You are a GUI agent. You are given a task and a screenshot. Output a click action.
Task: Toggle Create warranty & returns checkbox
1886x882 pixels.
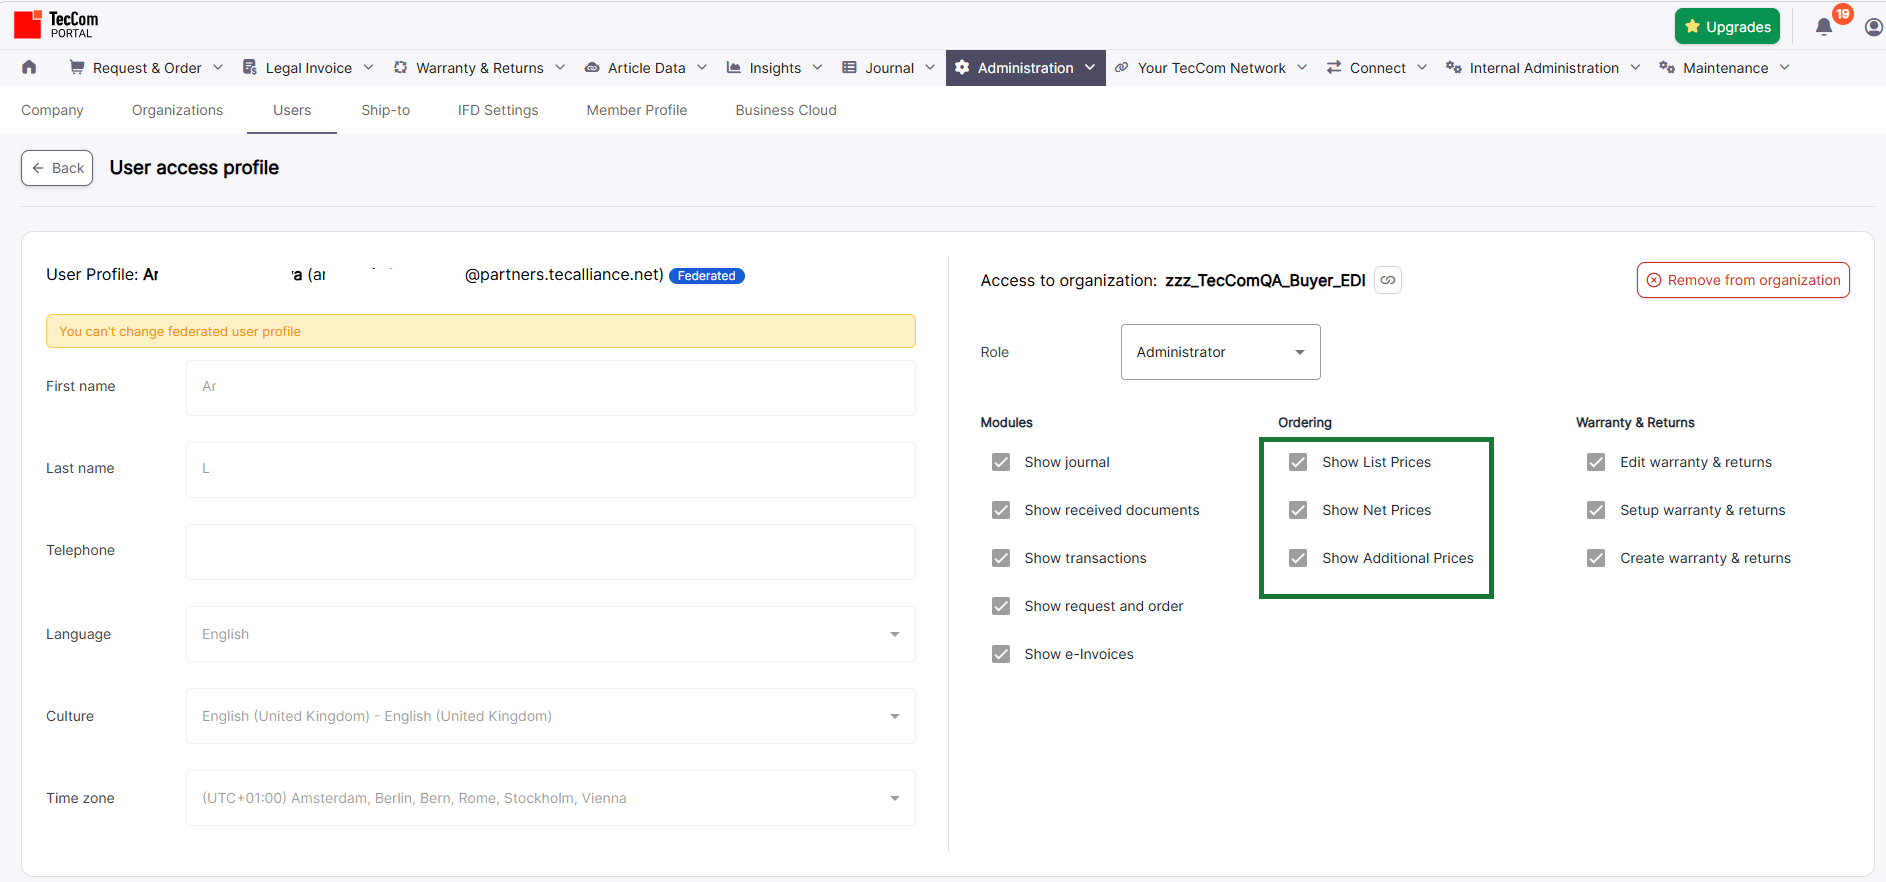click(1596, 558)
